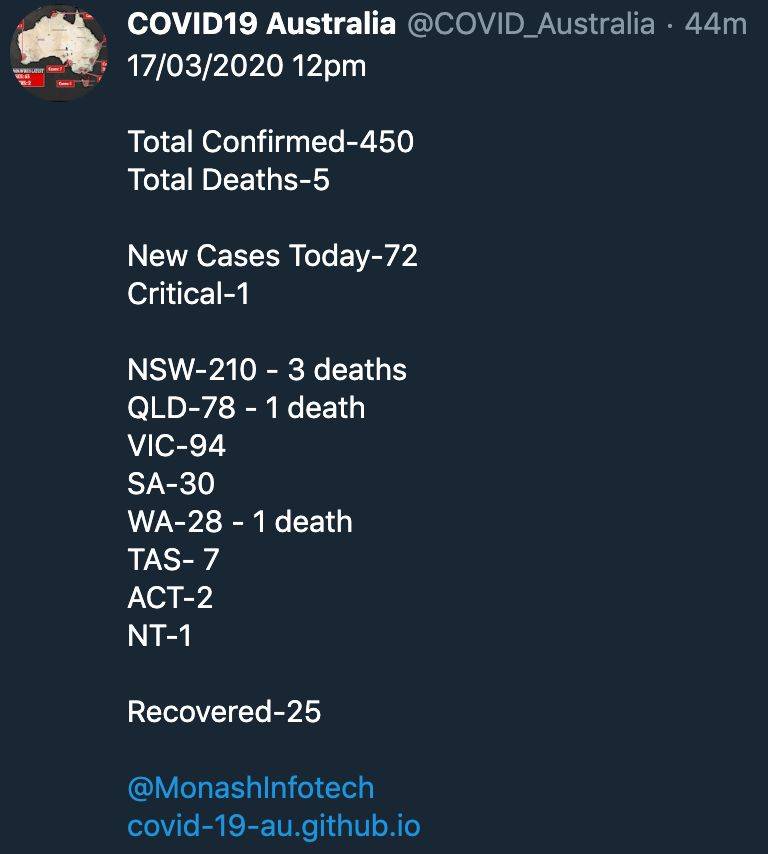
Task: Click the TAS- 7 line
Action: pos(173,559)
